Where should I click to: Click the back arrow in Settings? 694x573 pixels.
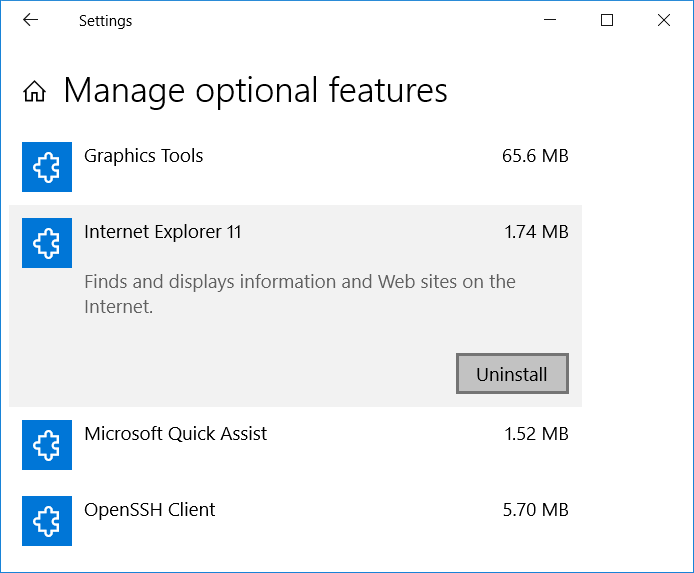point(30,20)
